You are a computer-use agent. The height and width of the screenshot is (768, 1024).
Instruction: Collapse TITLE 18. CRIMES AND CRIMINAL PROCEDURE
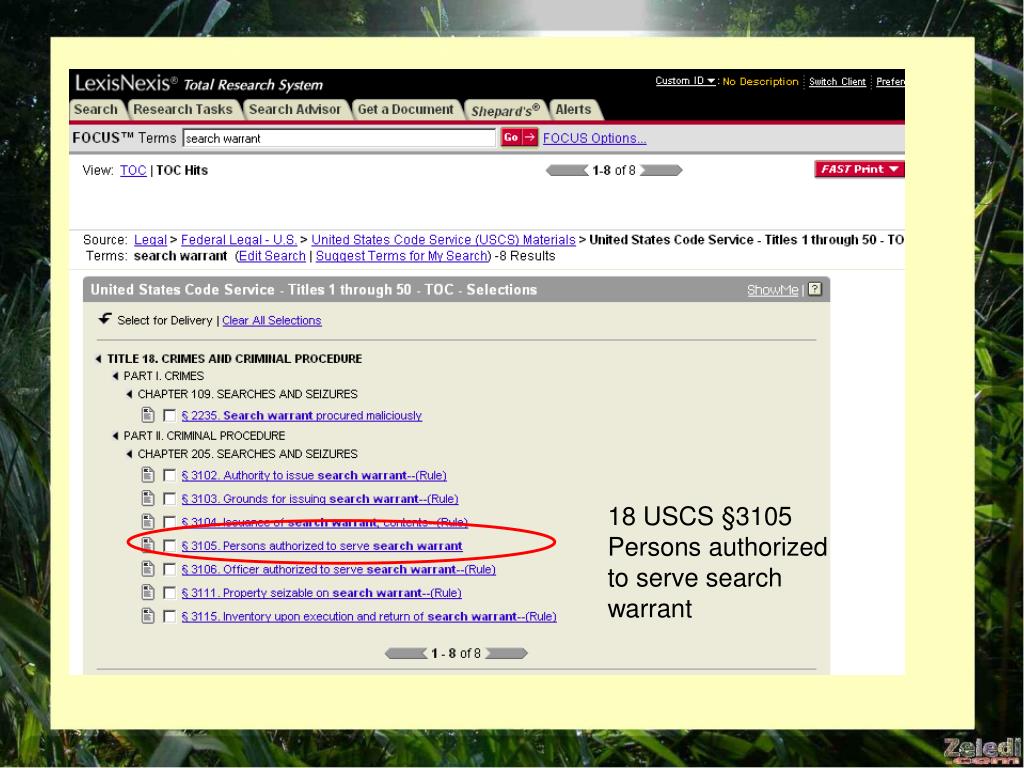(x=99, y=359)
